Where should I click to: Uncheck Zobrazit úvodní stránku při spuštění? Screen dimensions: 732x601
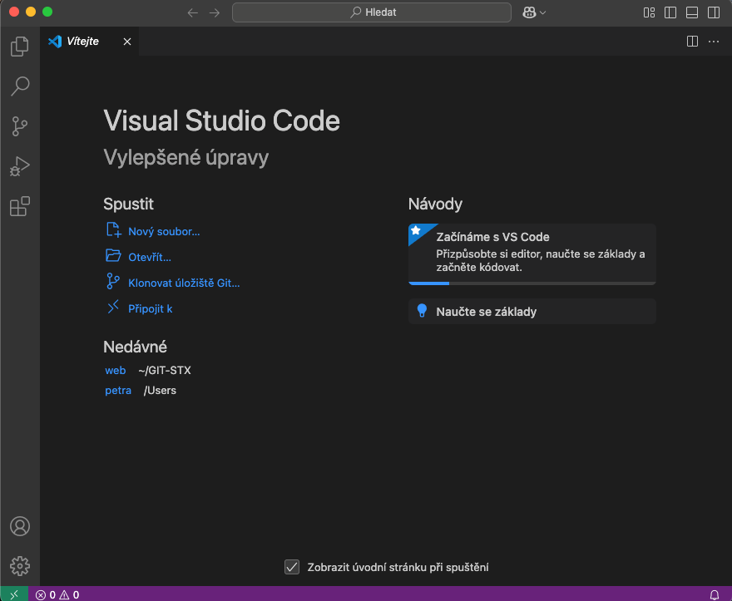[x=292, y=567]
